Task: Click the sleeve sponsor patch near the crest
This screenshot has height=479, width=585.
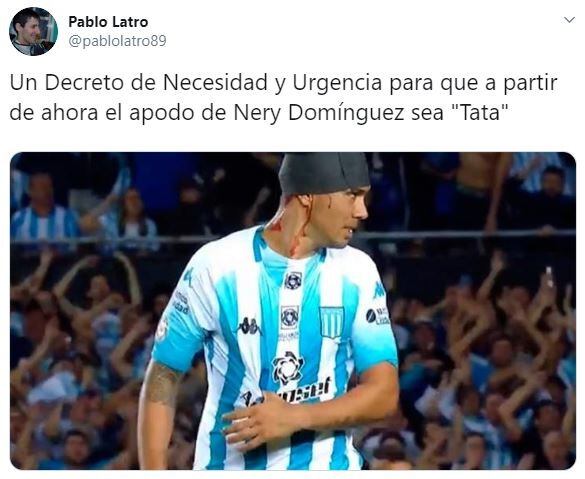Action: tap(377, 316)
